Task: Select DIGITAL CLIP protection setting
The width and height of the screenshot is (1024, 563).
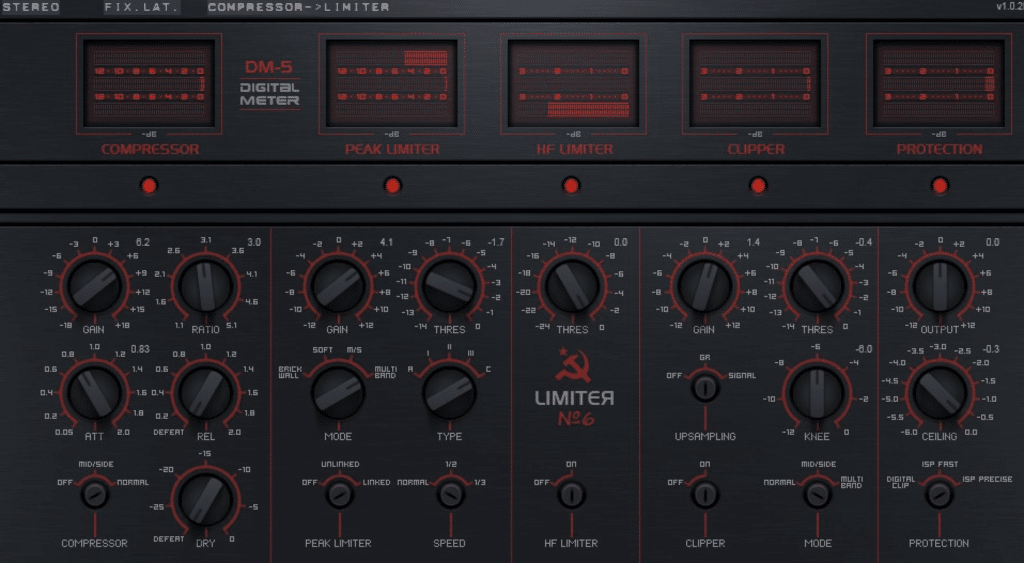Action: (x=900, y=483)
